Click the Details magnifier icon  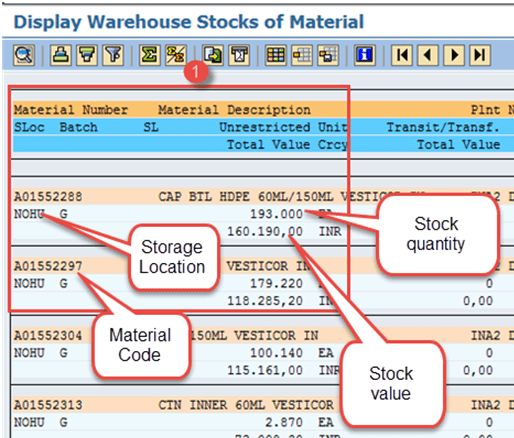pyautogui.click(x=24, y=55)
